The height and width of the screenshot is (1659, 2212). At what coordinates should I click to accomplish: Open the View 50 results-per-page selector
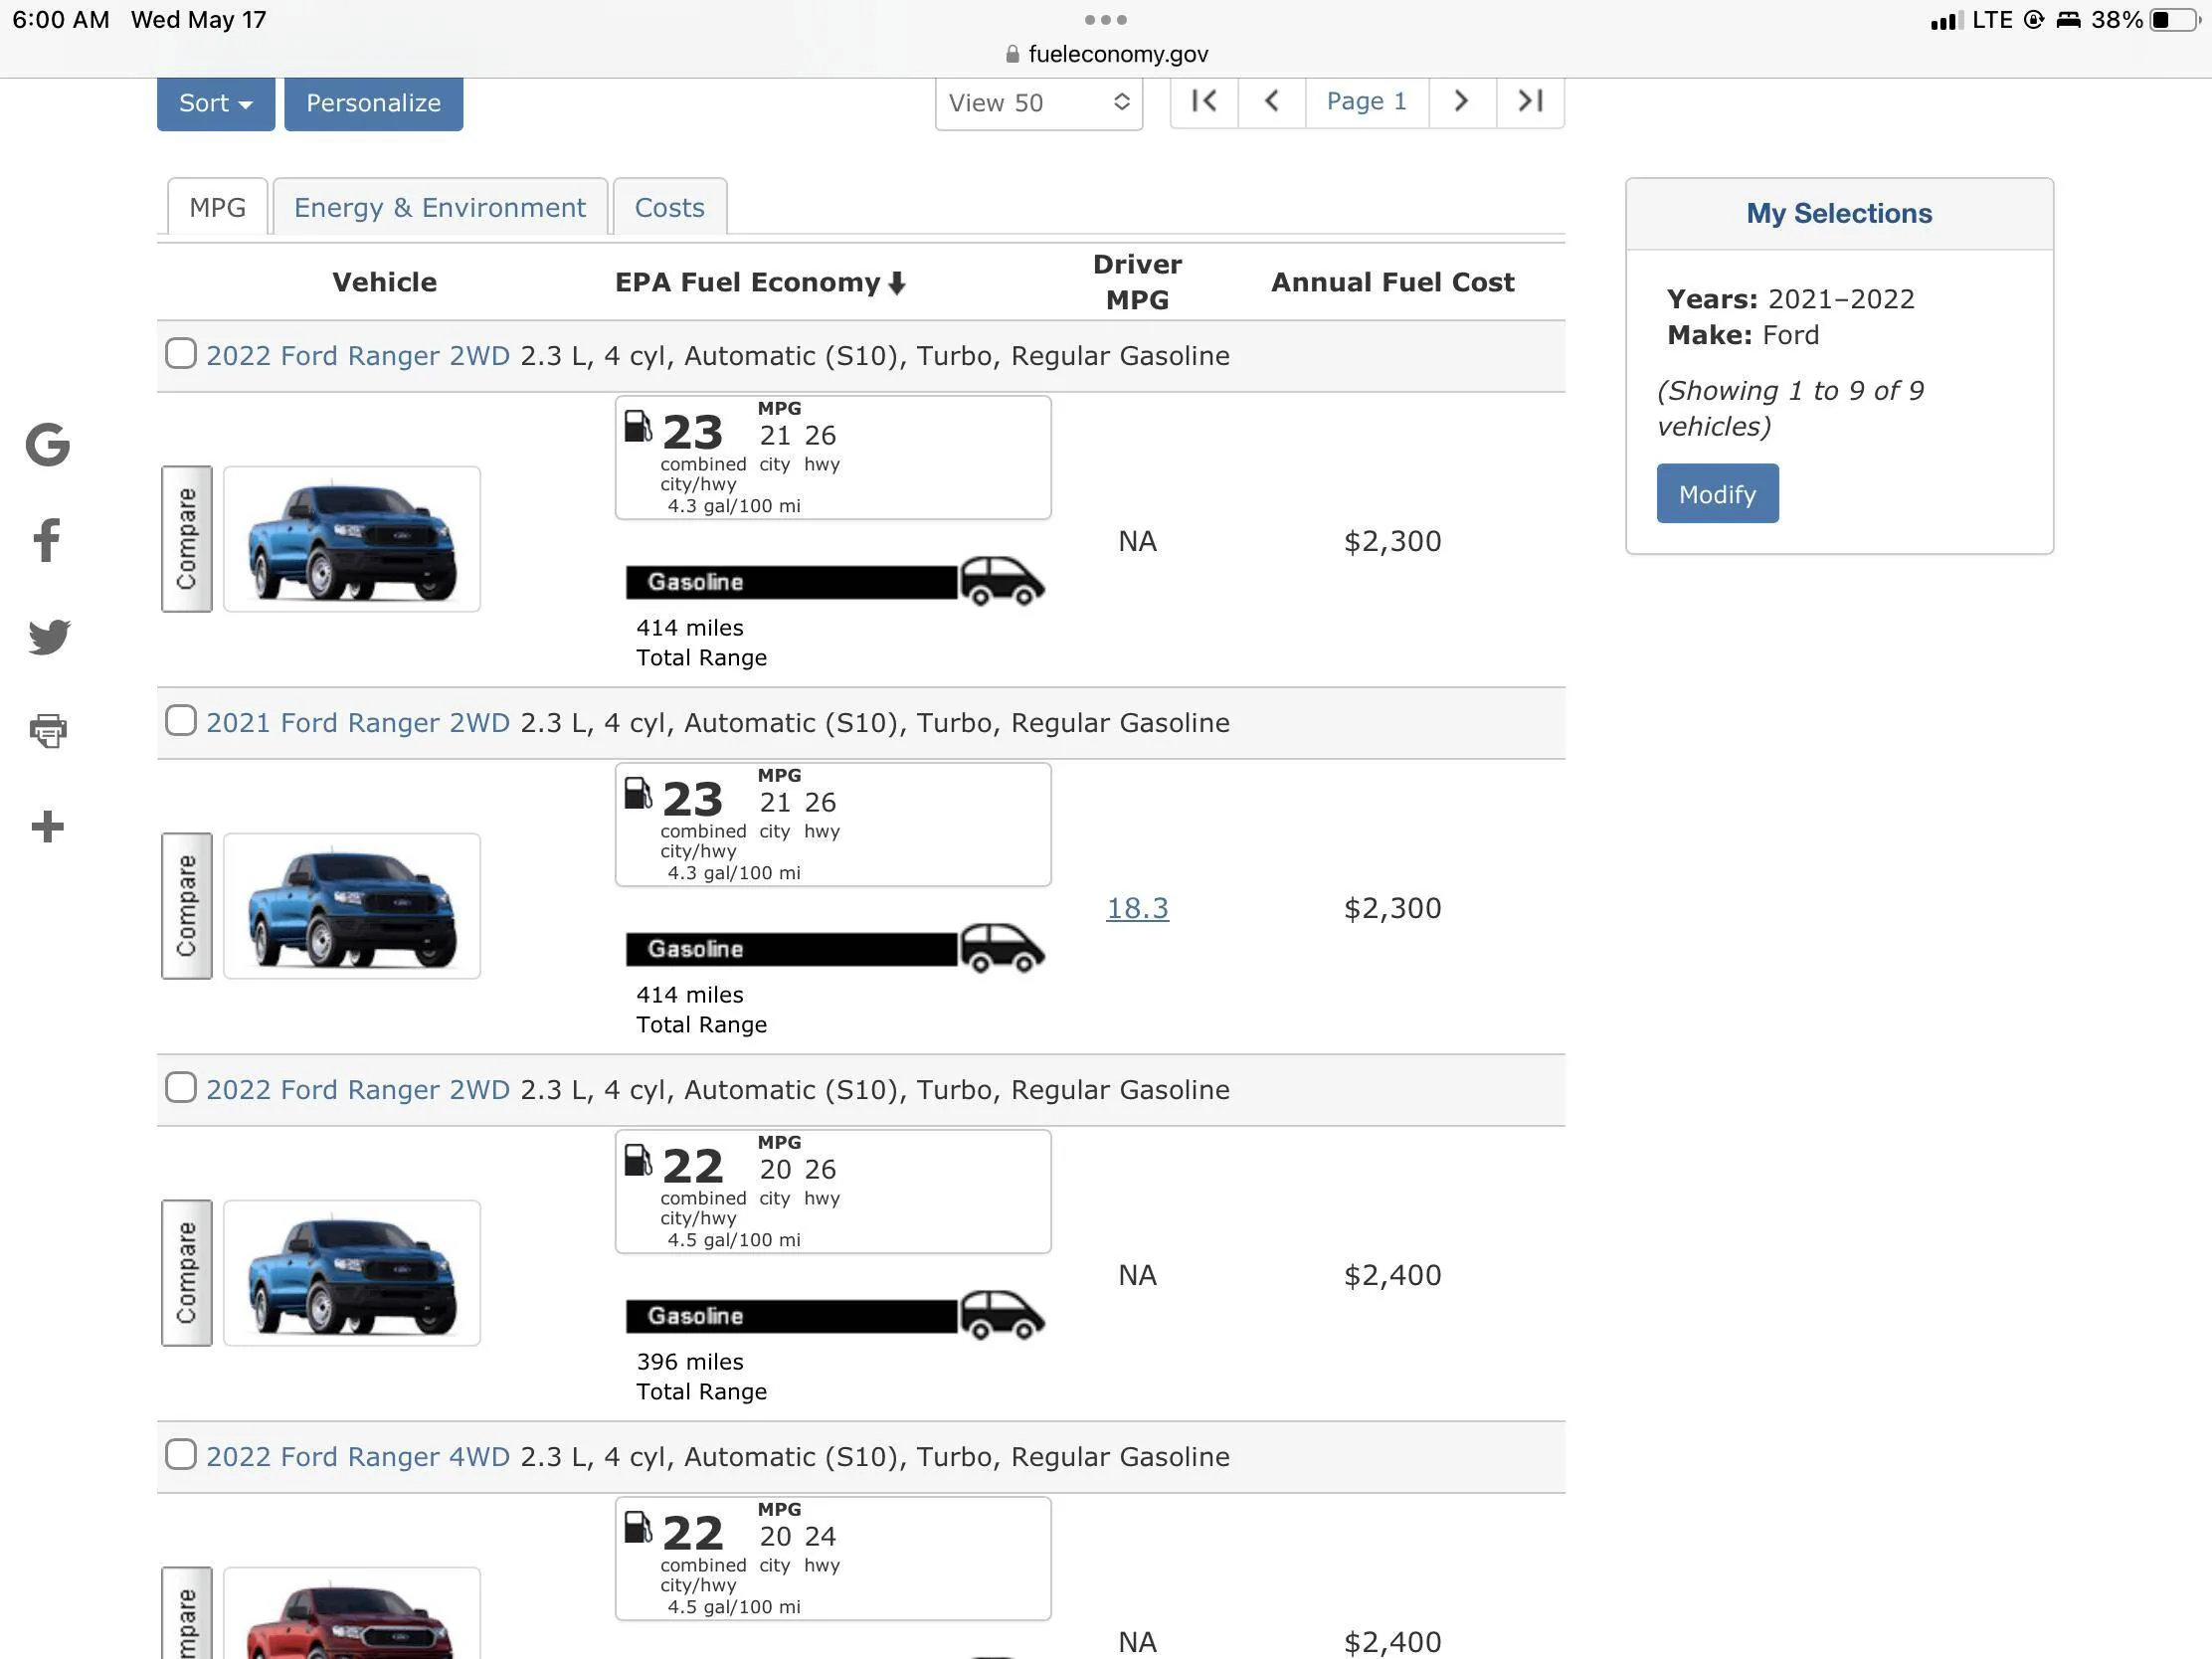pos(1039,103)
